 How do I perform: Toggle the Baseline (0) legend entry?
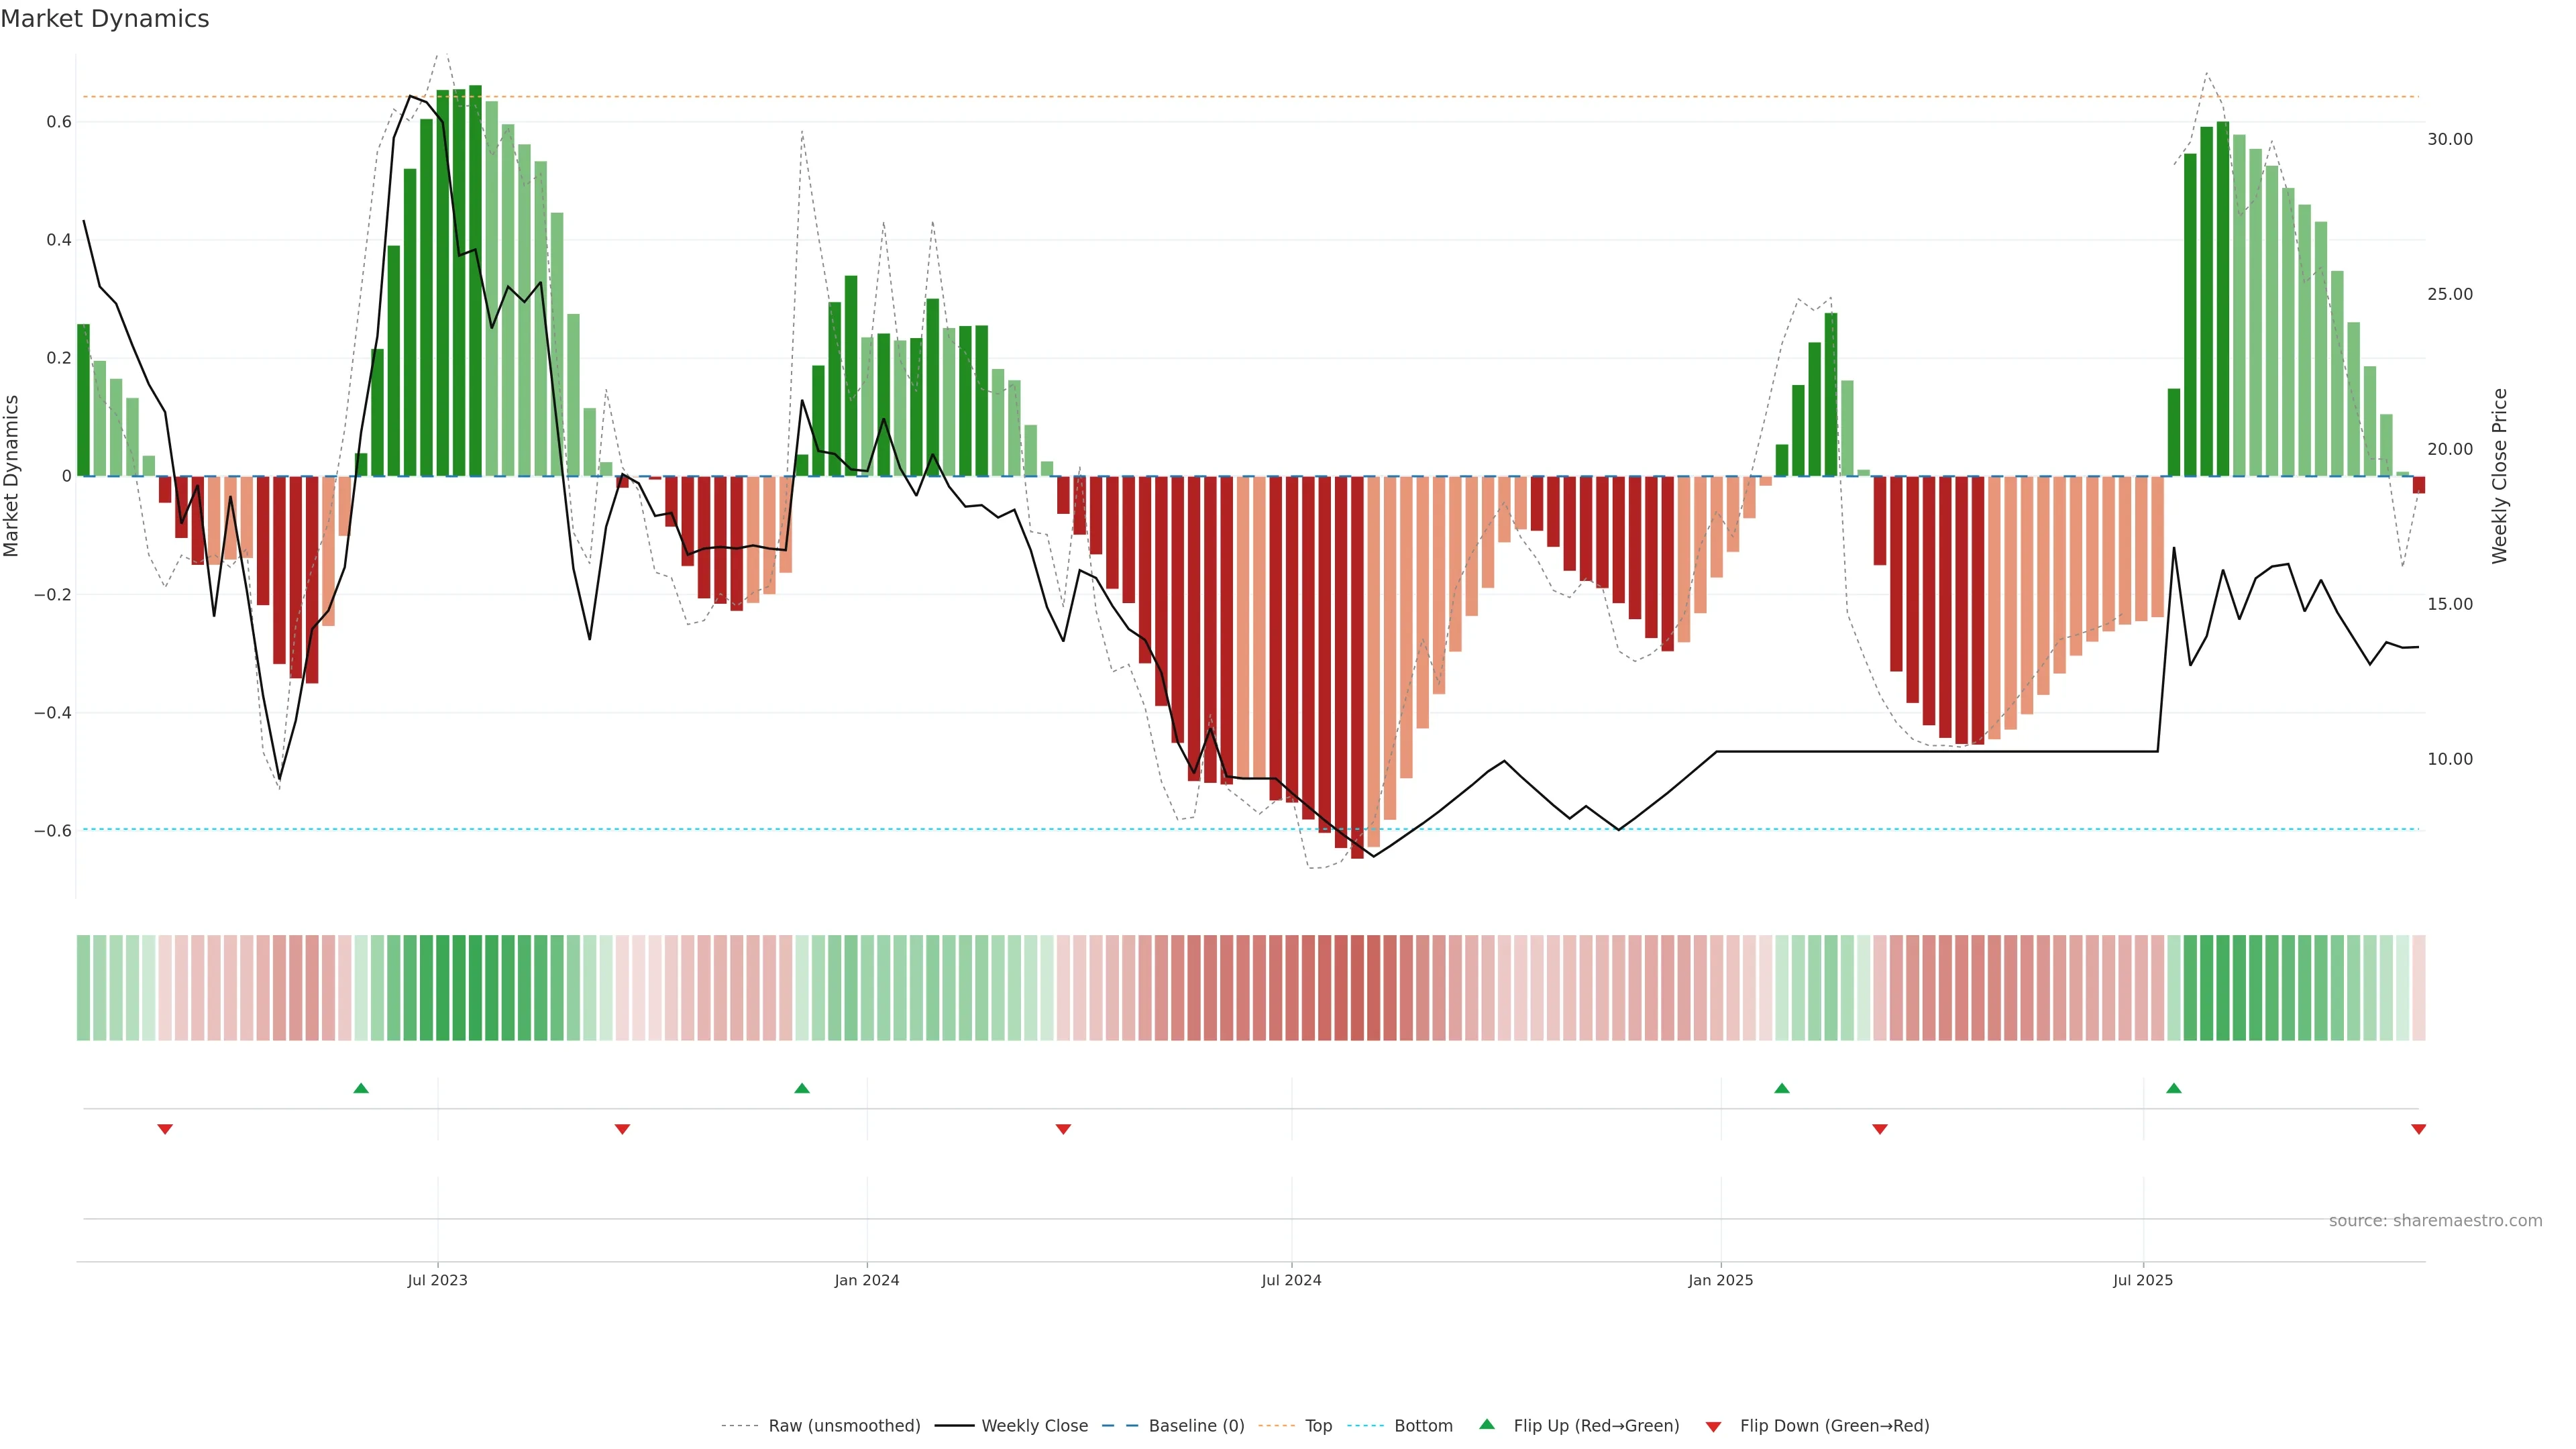[1196, 1426]
